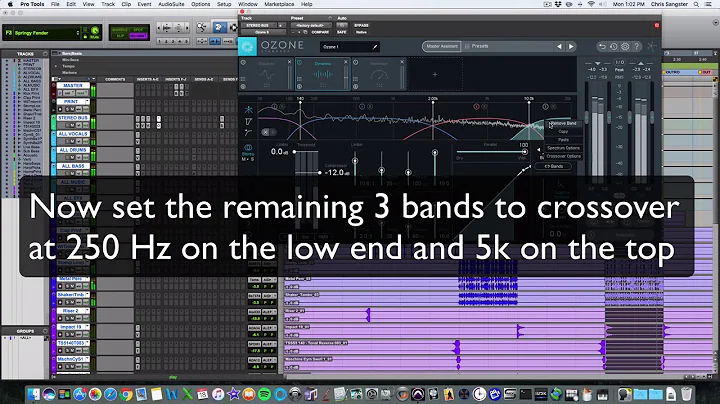Open the Tracks list popup menu
The width and height of the screenshot is (720, 404).
tap(45, 54)
